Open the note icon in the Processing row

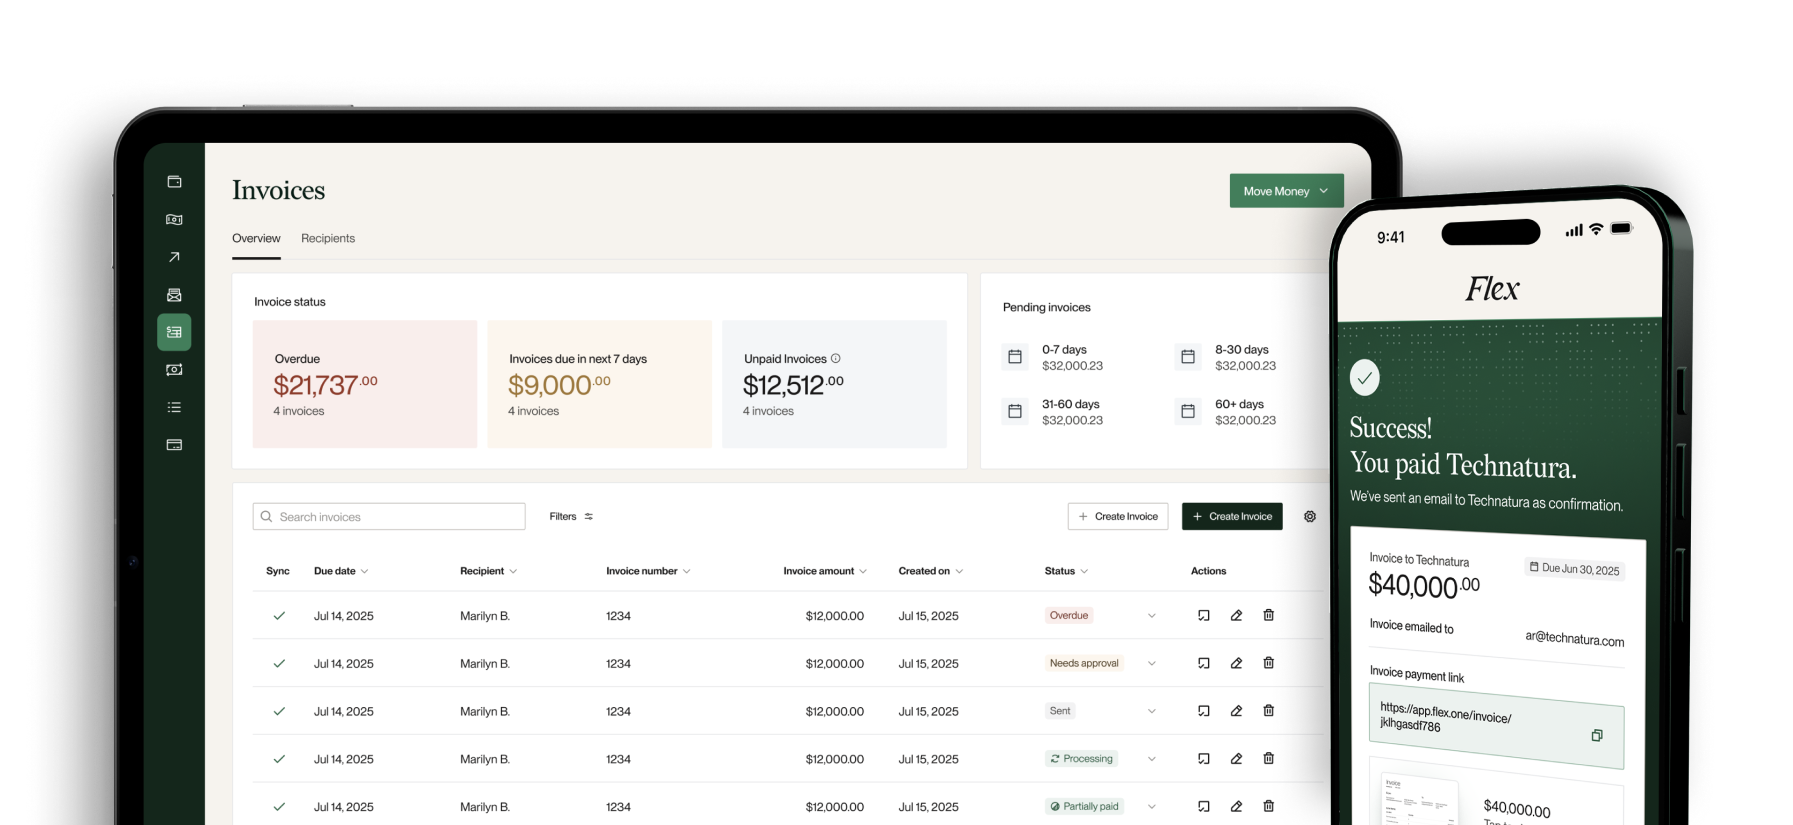click(1204, 759)
